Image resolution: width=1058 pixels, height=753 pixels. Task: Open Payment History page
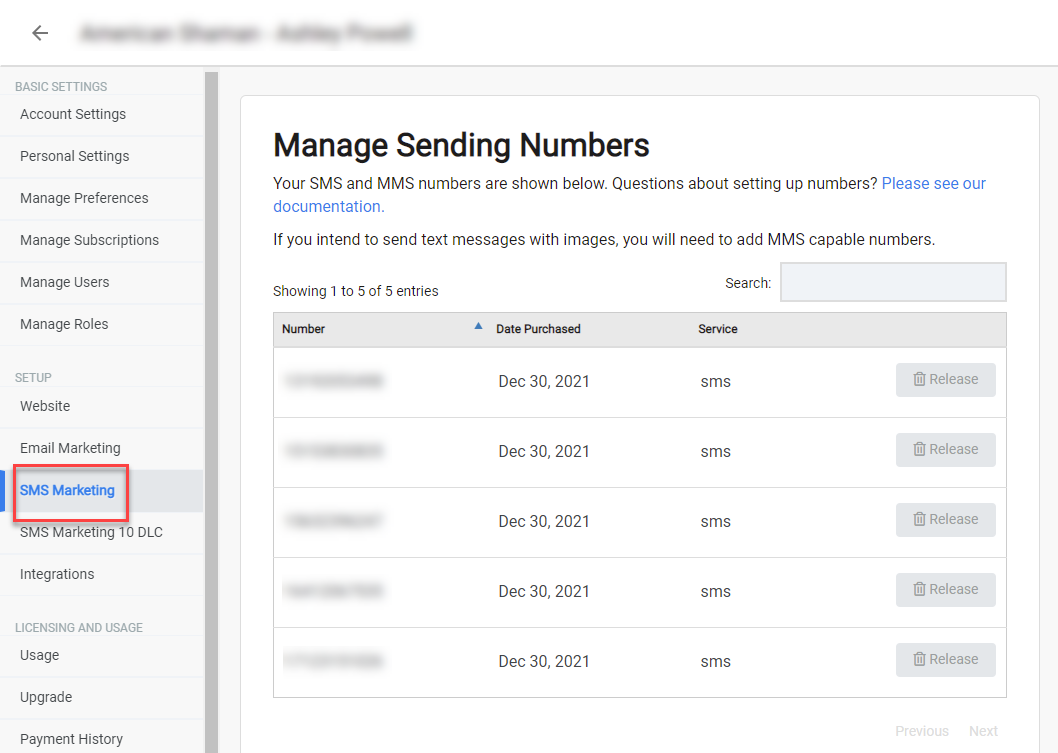click(72, 739)
